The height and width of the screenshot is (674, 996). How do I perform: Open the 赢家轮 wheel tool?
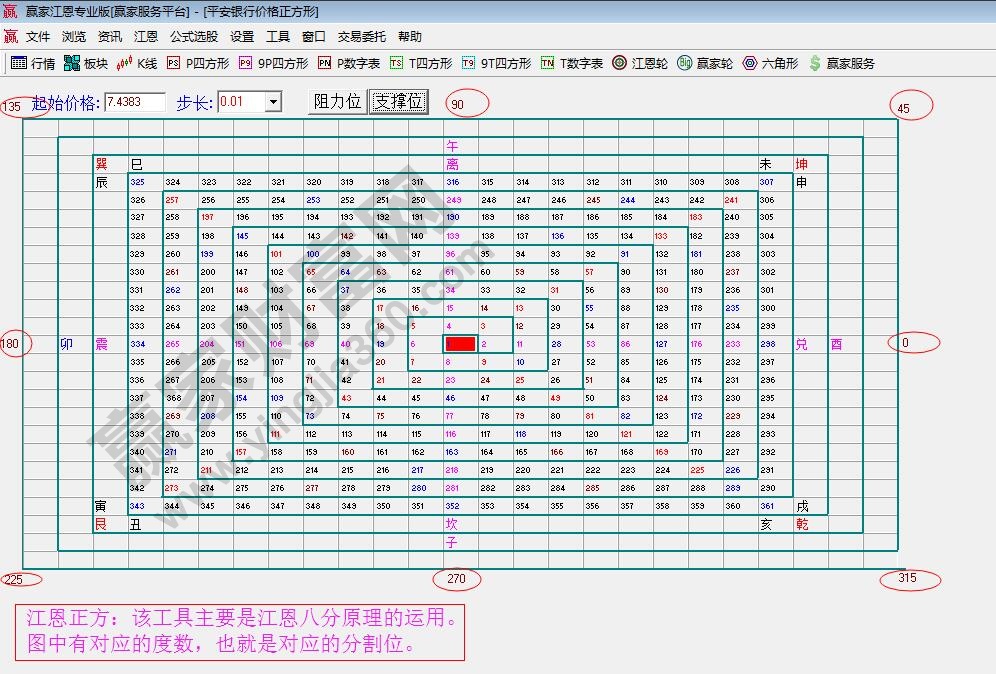[x=705, y=63]
